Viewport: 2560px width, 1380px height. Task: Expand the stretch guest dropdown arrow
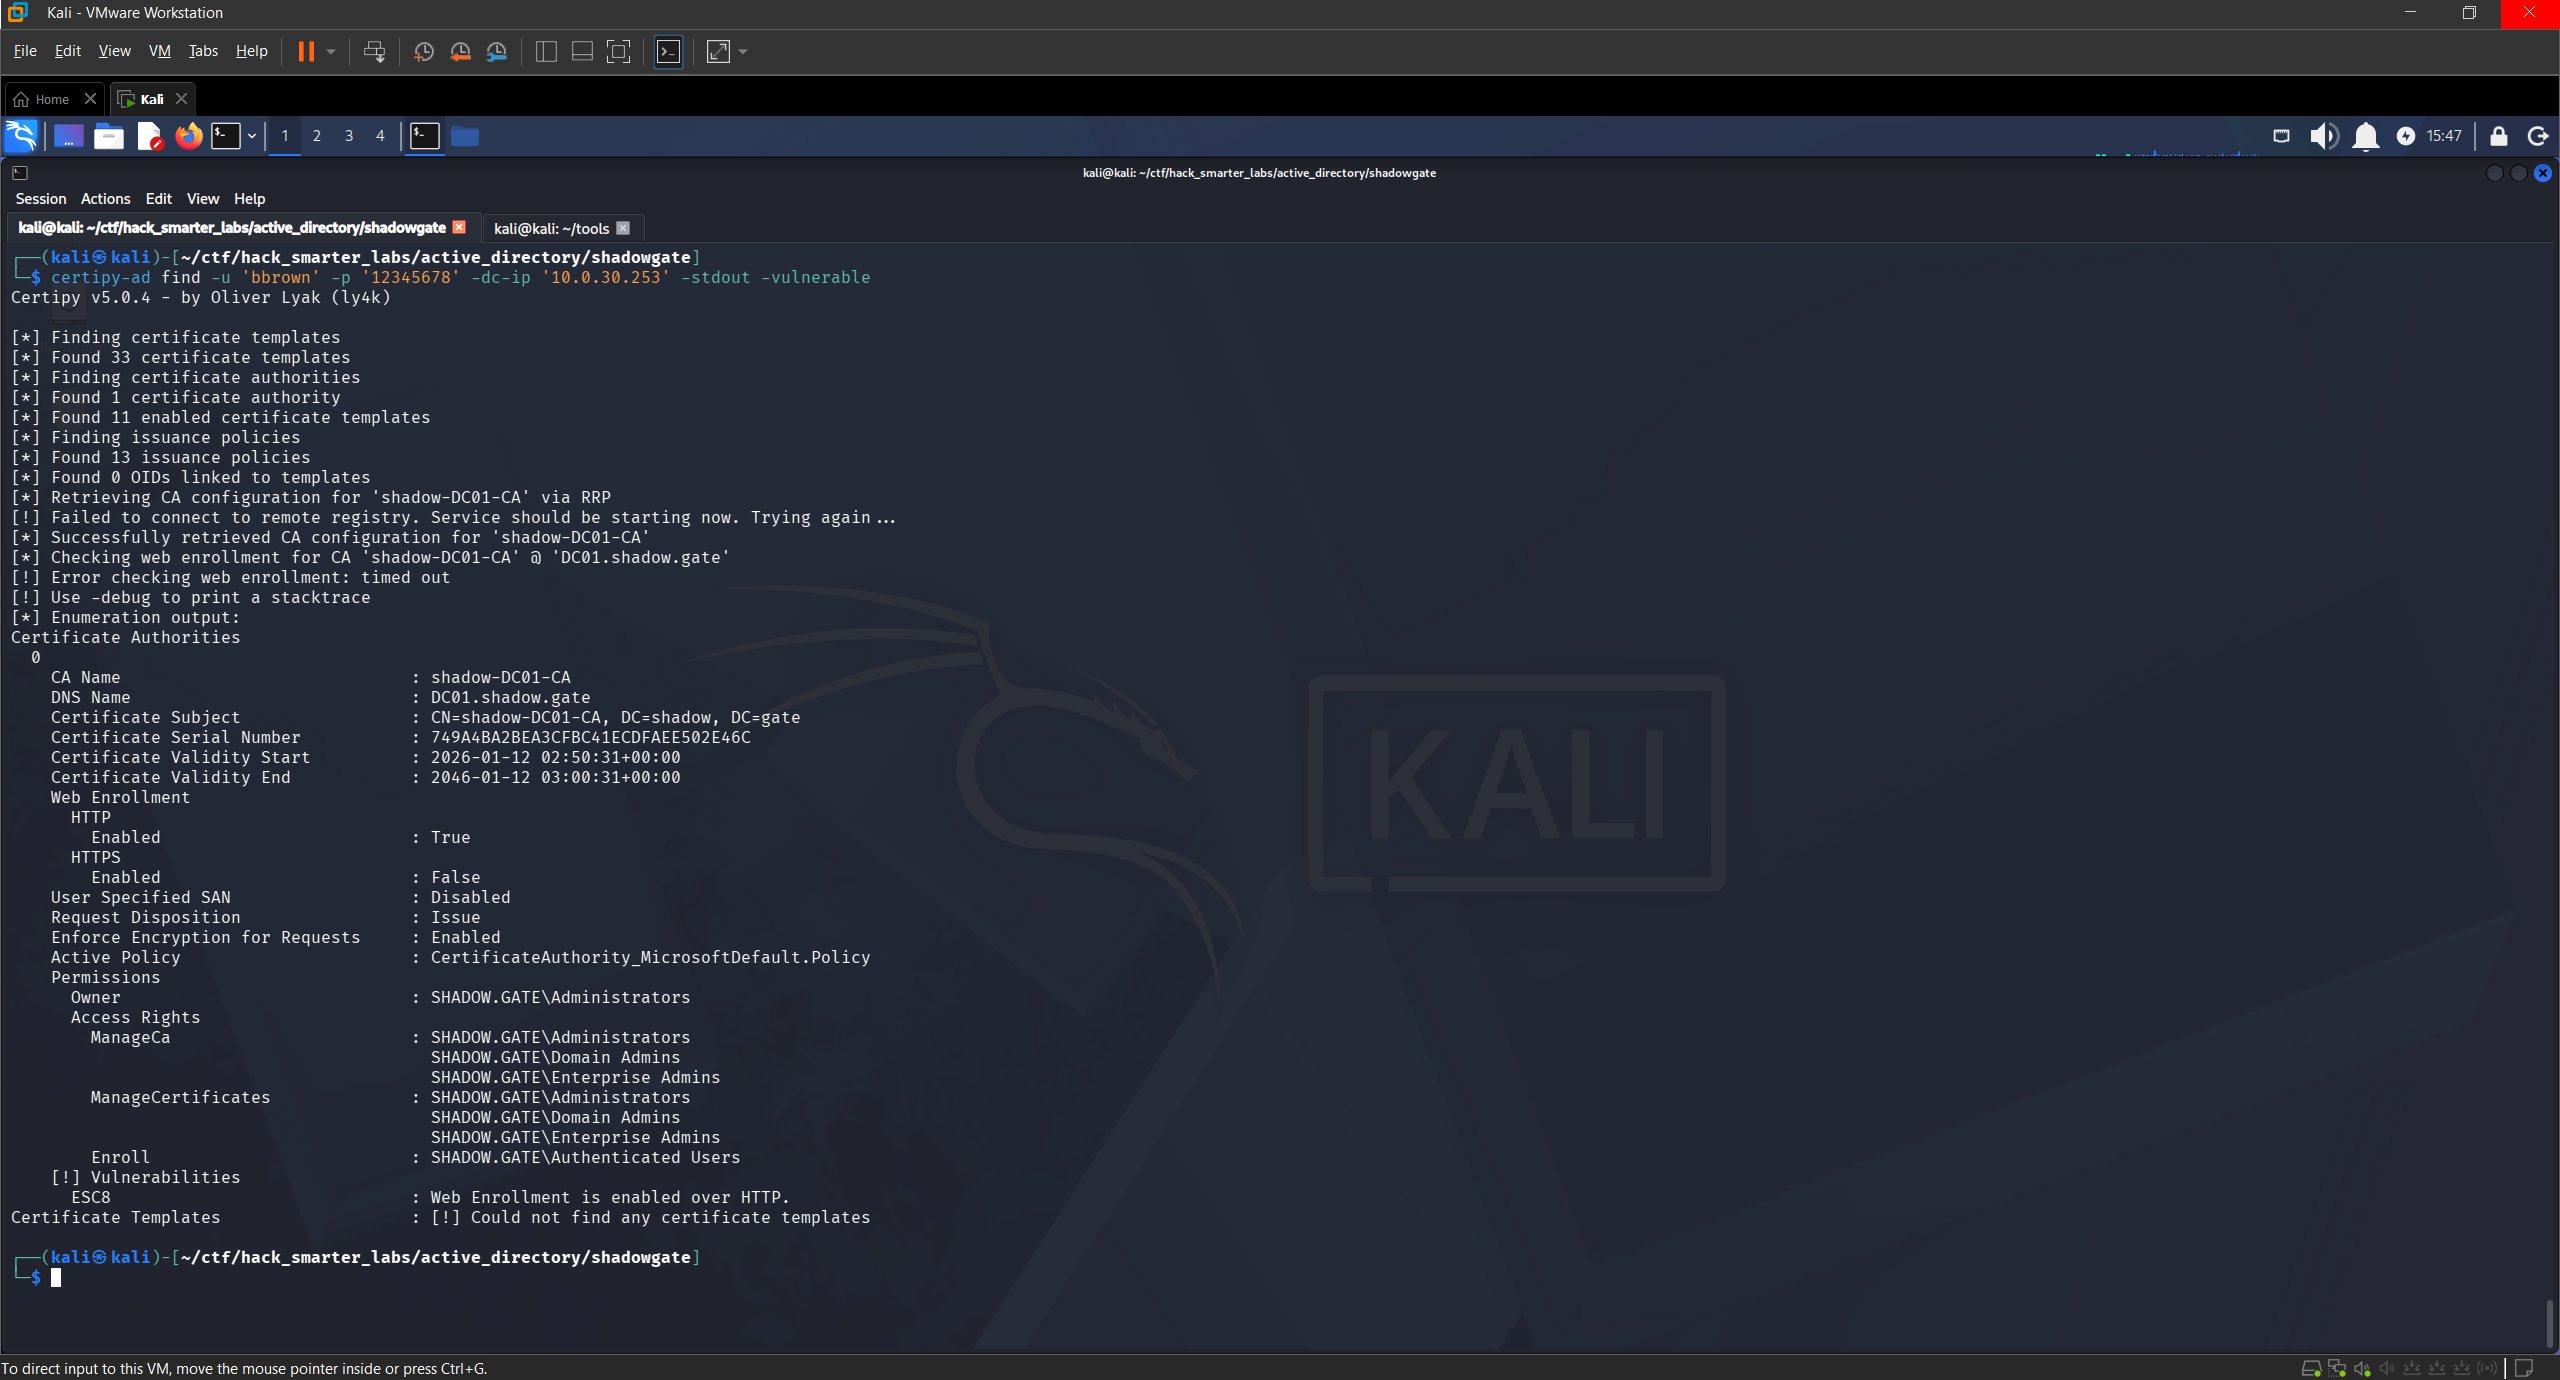pyautogui.click(x=743, y=51)
